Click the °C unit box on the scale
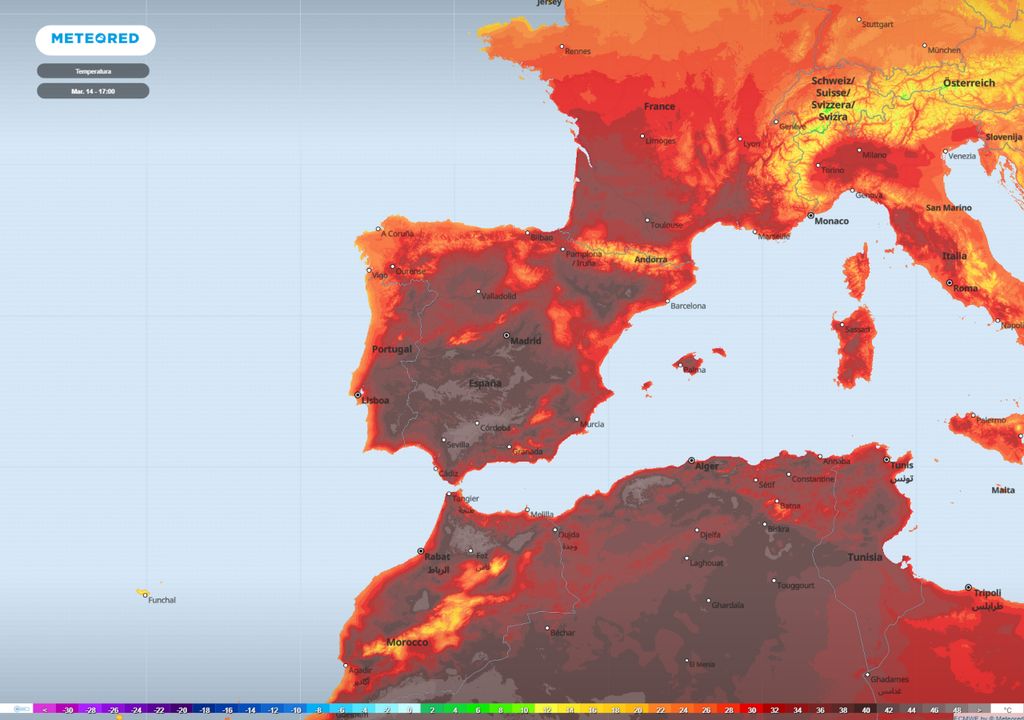 point(1007,710)
